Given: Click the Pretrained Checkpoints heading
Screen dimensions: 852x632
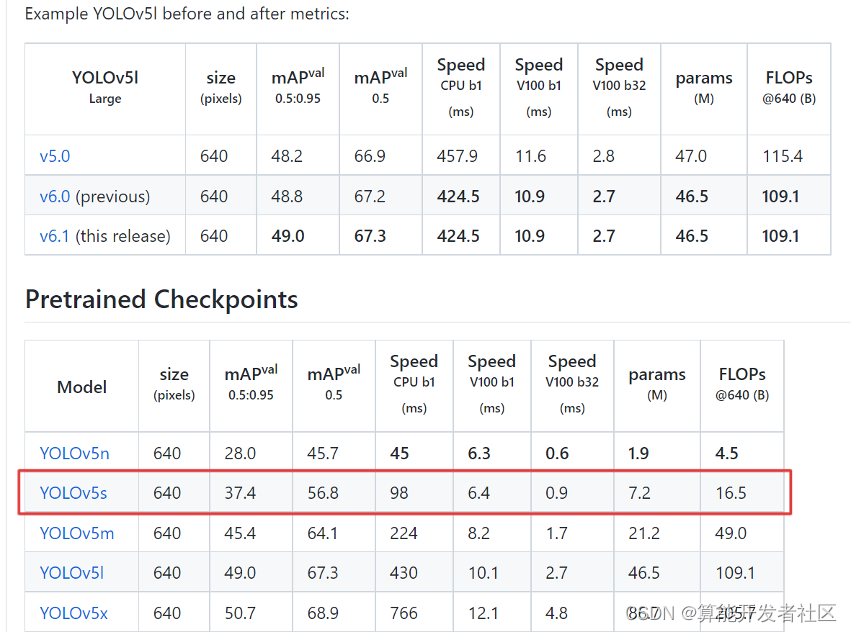Looking at the screenshot, I should pos(161,299).
